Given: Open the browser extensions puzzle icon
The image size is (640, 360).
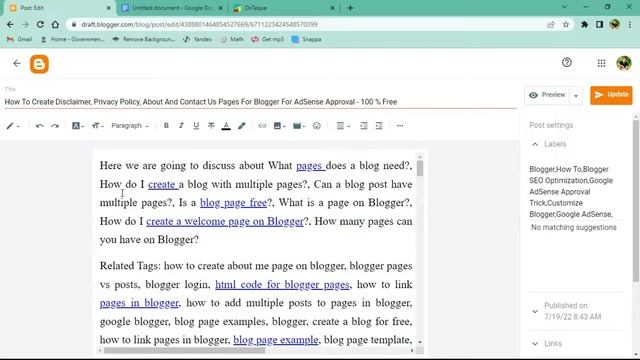Looking at the screenshot, I should coord(584,24).
